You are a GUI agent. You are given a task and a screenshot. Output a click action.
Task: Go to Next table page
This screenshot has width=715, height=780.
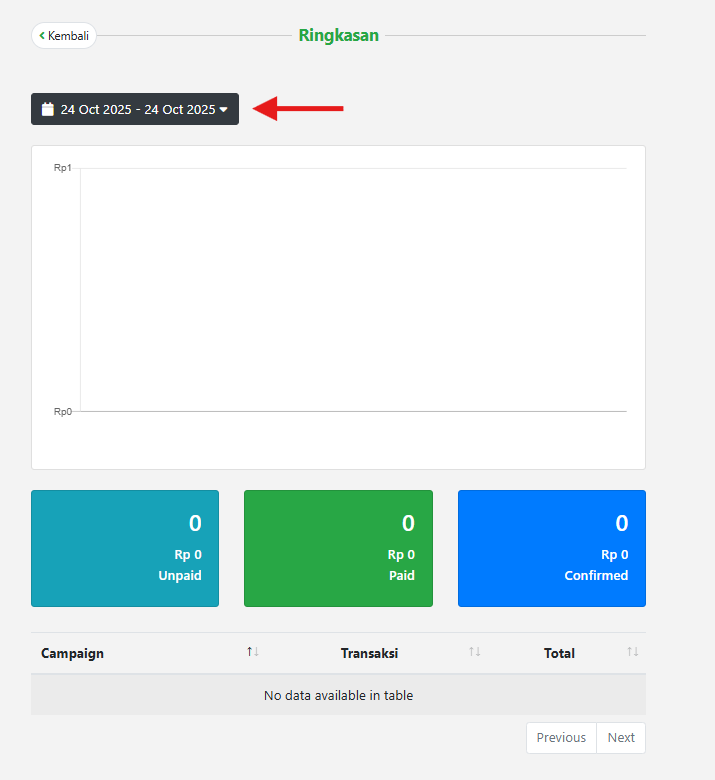coord(621,737)
